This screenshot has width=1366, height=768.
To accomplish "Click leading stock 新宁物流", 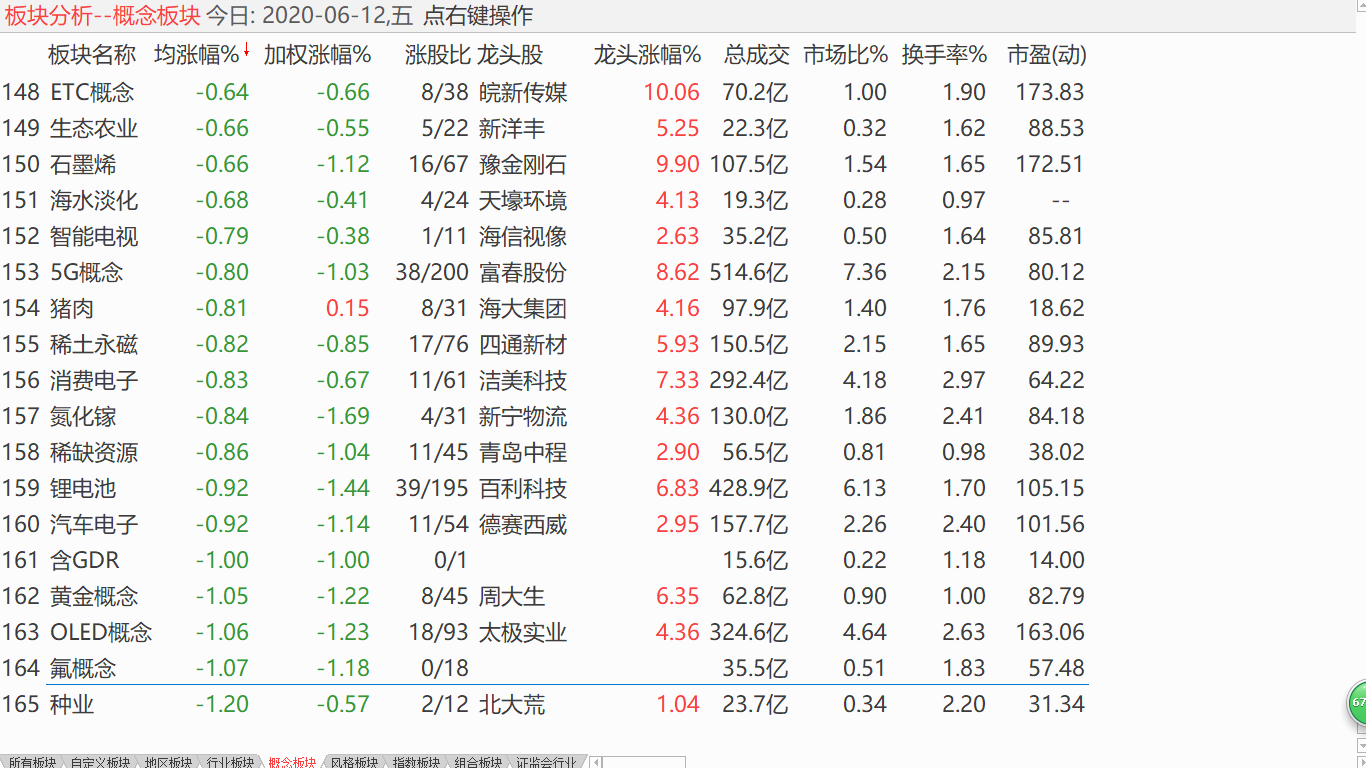I will point(523,416).
